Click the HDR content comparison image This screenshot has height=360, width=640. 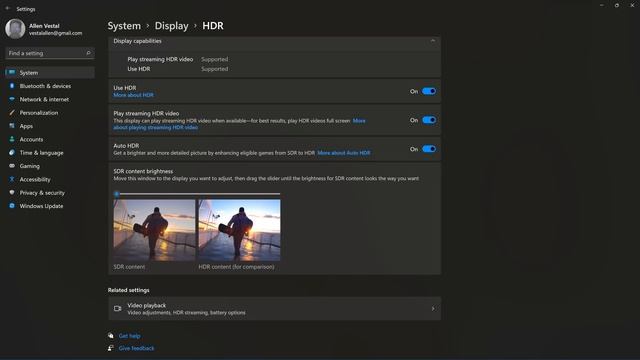point(240,230)
